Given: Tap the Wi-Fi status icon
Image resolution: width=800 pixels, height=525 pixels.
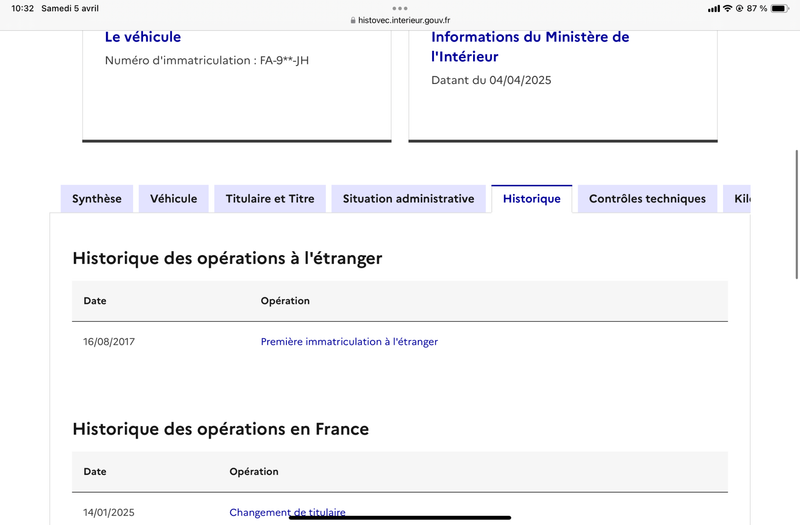Looking at the screenshot, I should [x=727, y=8].
